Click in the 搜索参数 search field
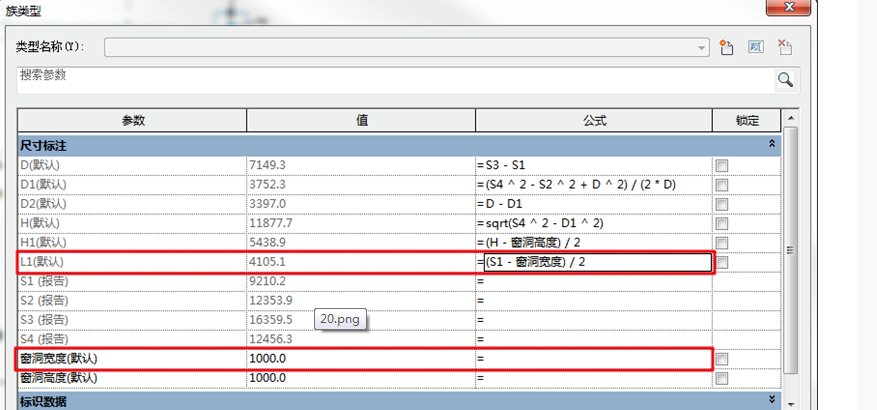The width and height of the screenshot is (877, 410). pos(395,80)
